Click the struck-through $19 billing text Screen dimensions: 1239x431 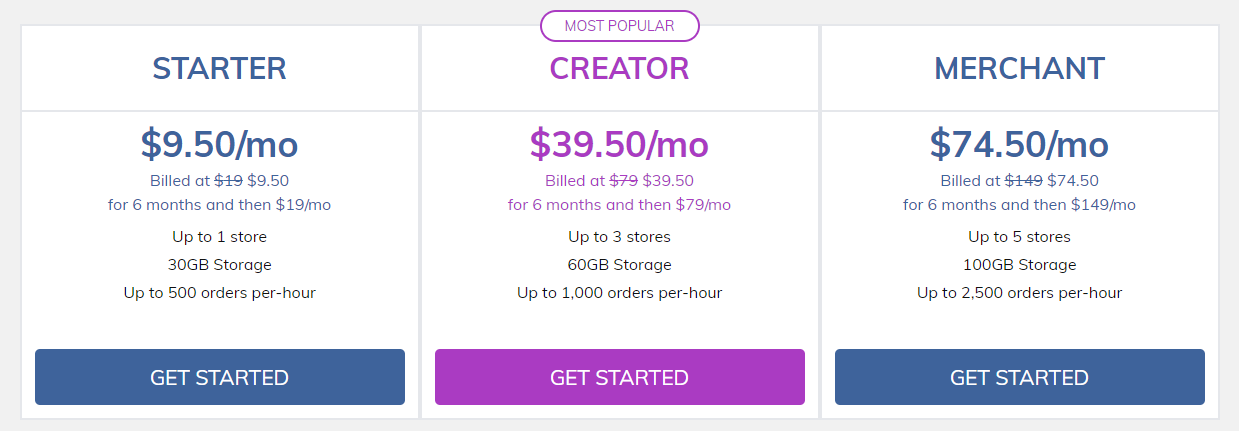[x=229, y=181]
